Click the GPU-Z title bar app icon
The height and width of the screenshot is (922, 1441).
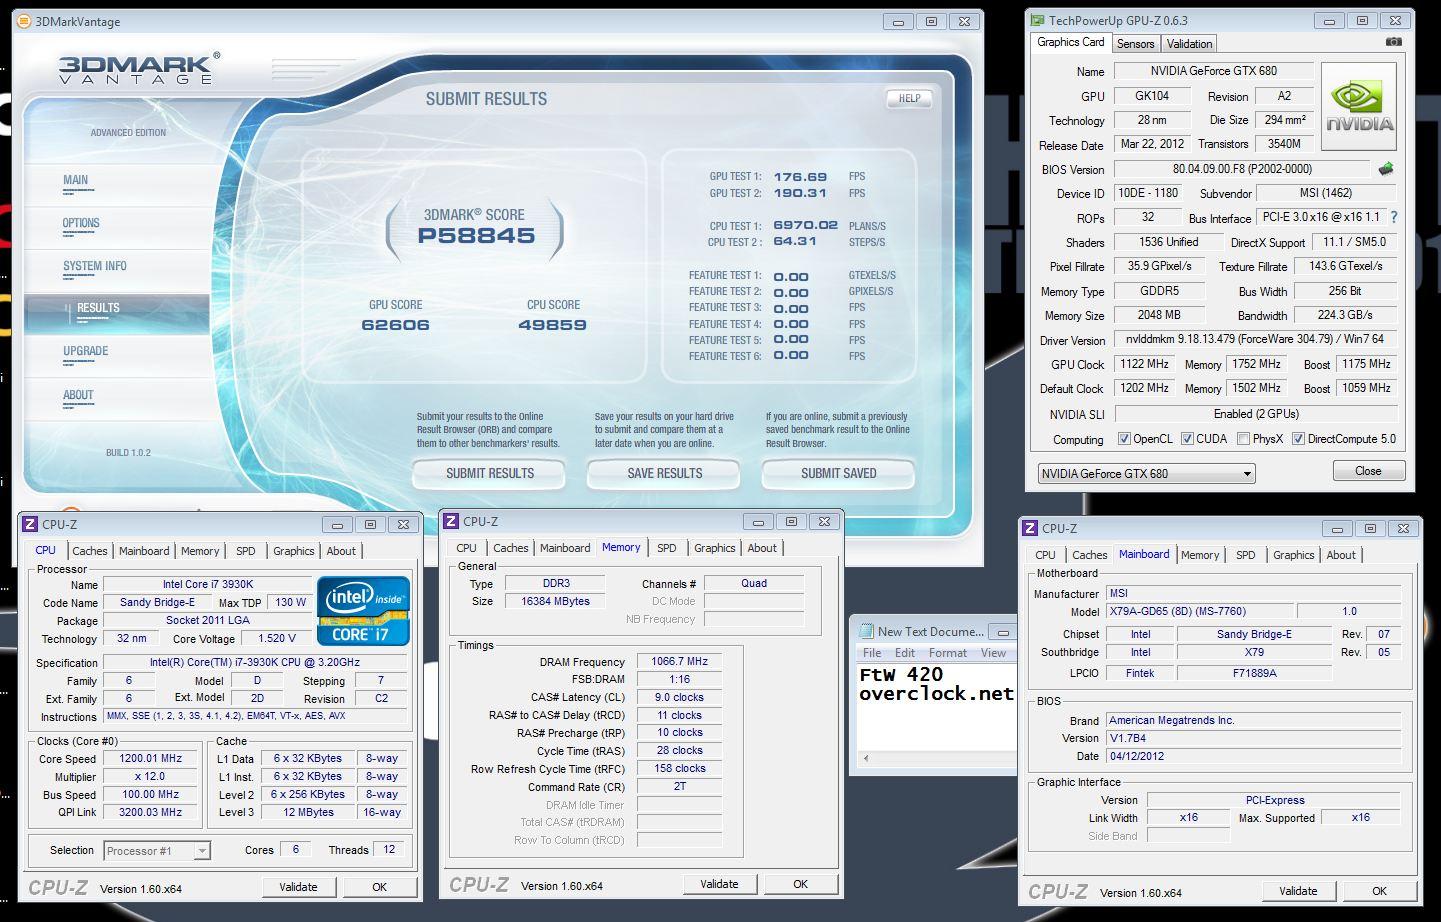(x=1037, y=20)
